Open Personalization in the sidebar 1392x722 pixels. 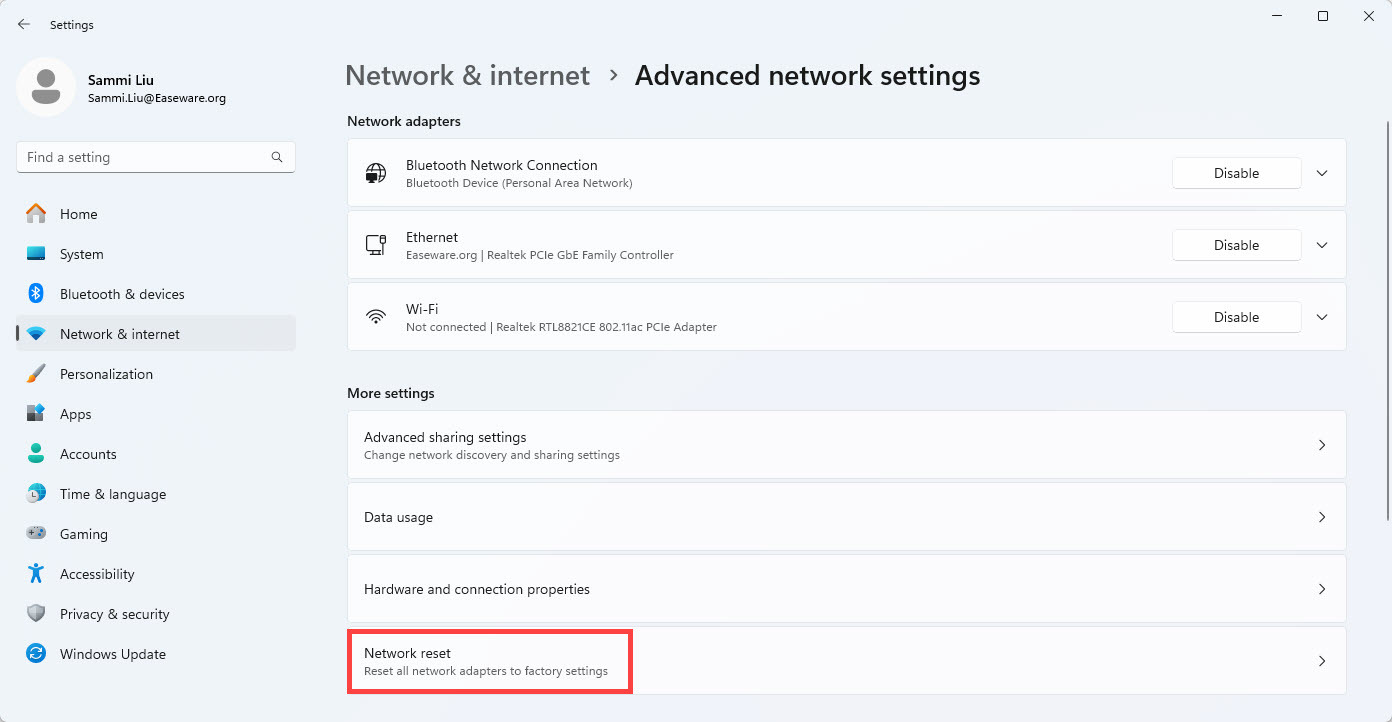coord(106,374)
